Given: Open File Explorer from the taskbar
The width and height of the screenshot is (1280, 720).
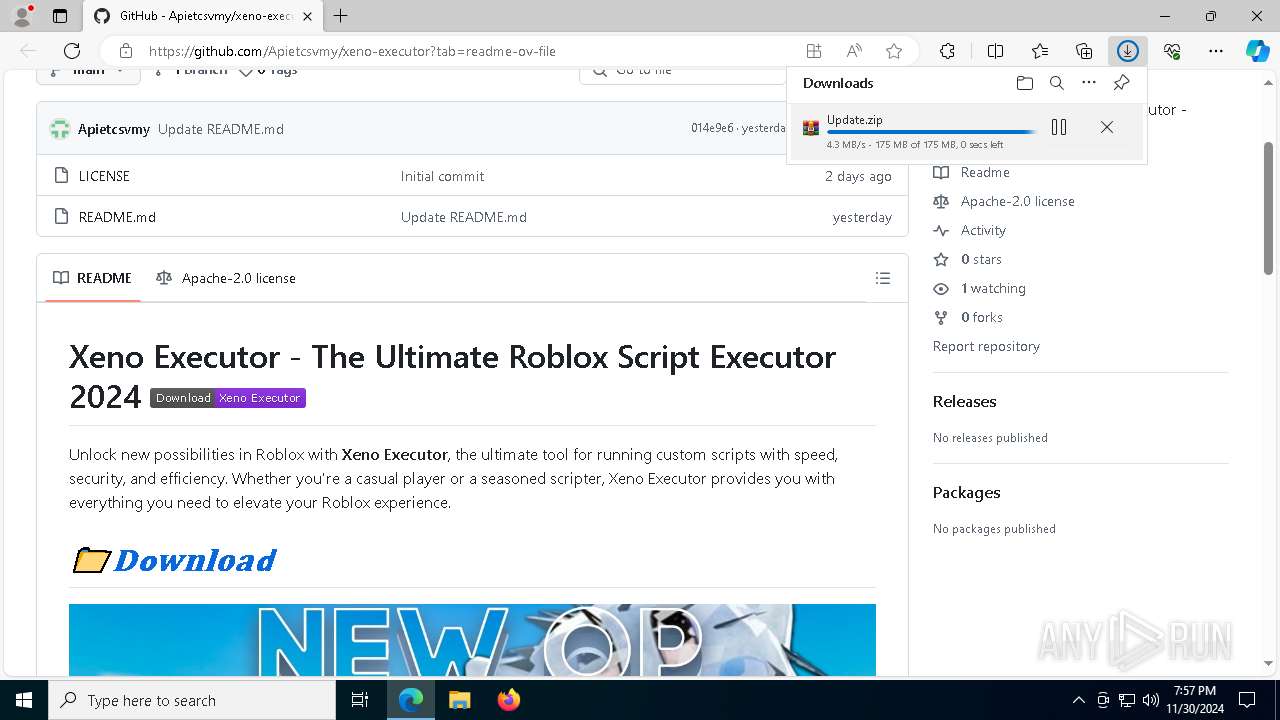Looking at the screenshot, I should point(459,700).
